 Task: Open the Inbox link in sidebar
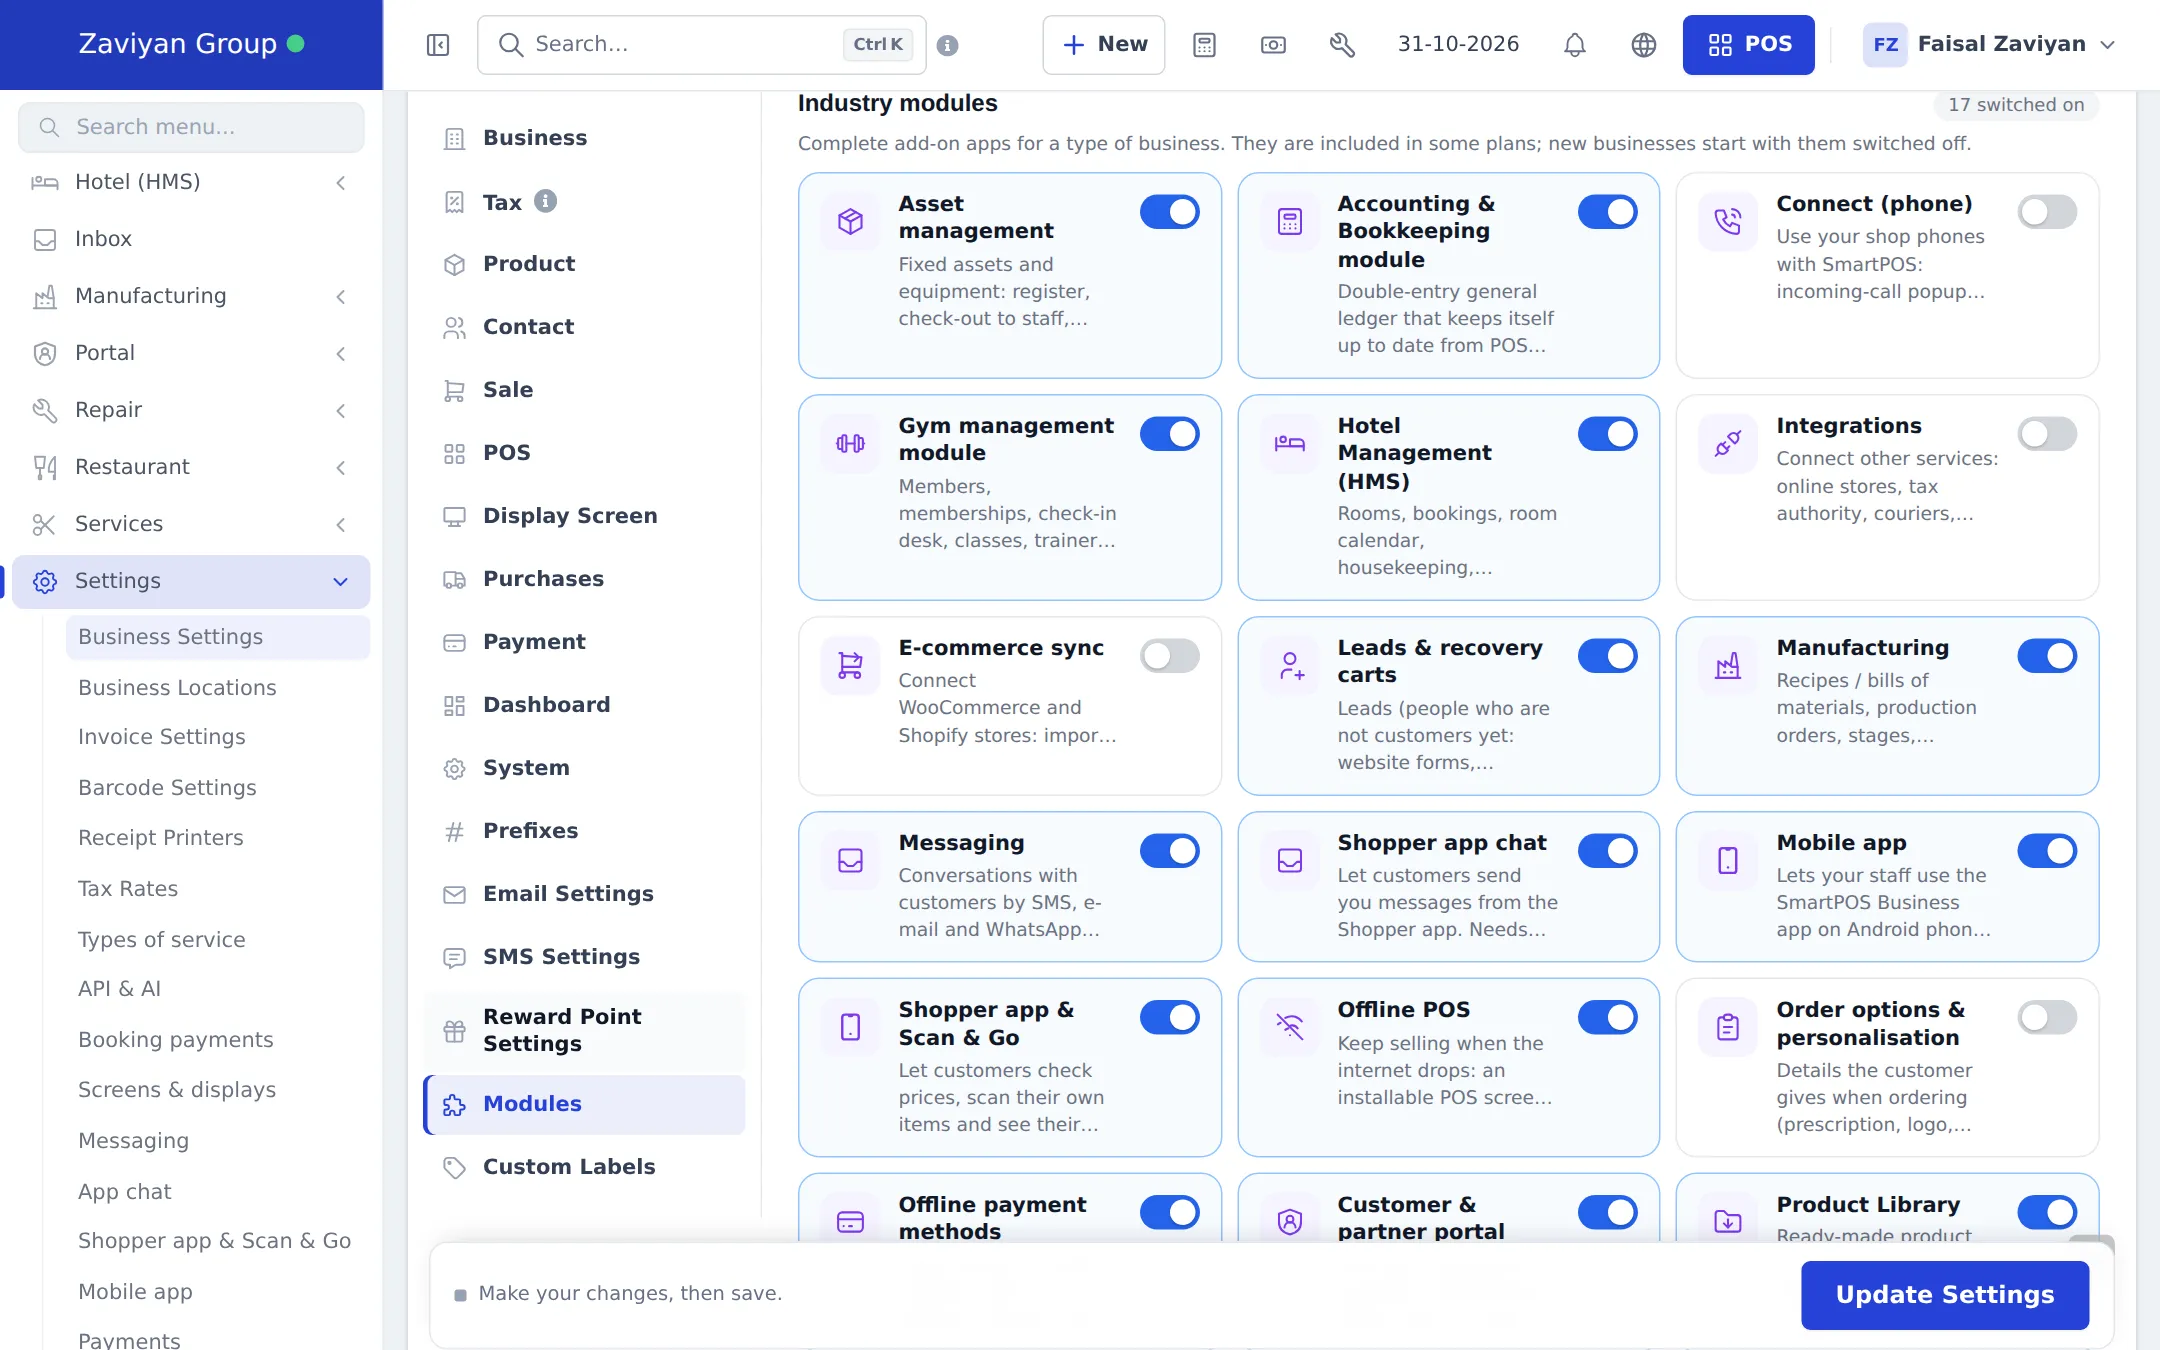click(191, 239)
